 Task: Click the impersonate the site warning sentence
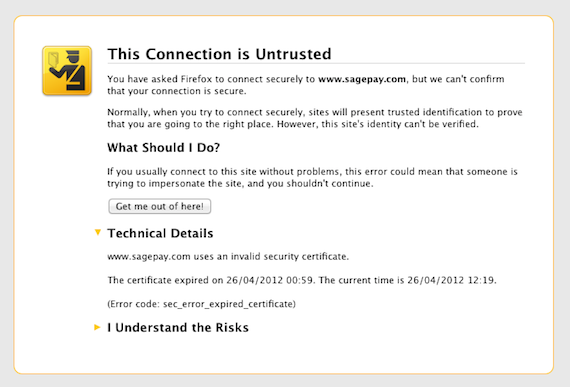click(312, 177)
